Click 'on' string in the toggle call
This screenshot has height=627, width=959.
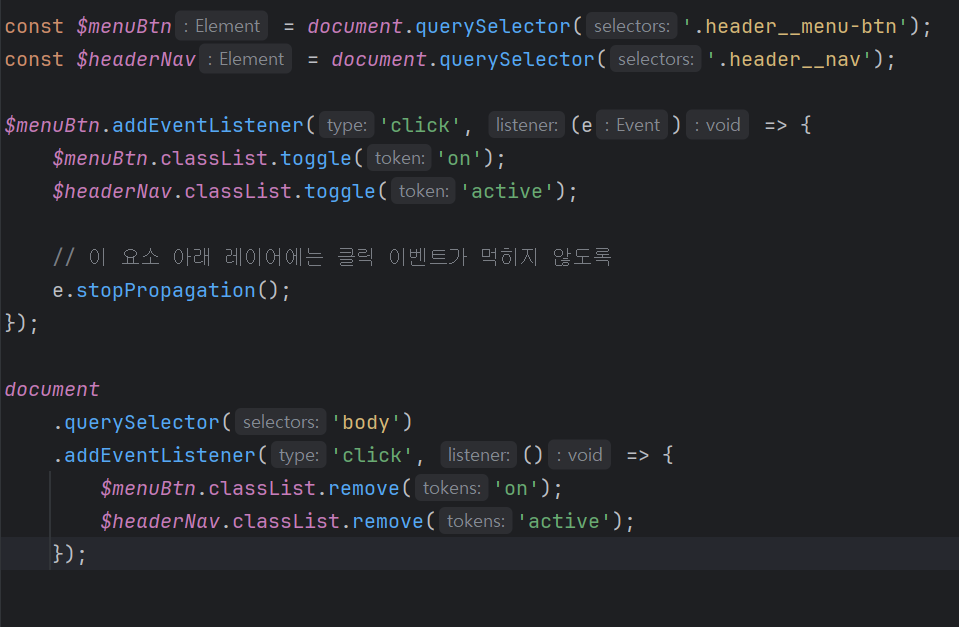point(459,158)
